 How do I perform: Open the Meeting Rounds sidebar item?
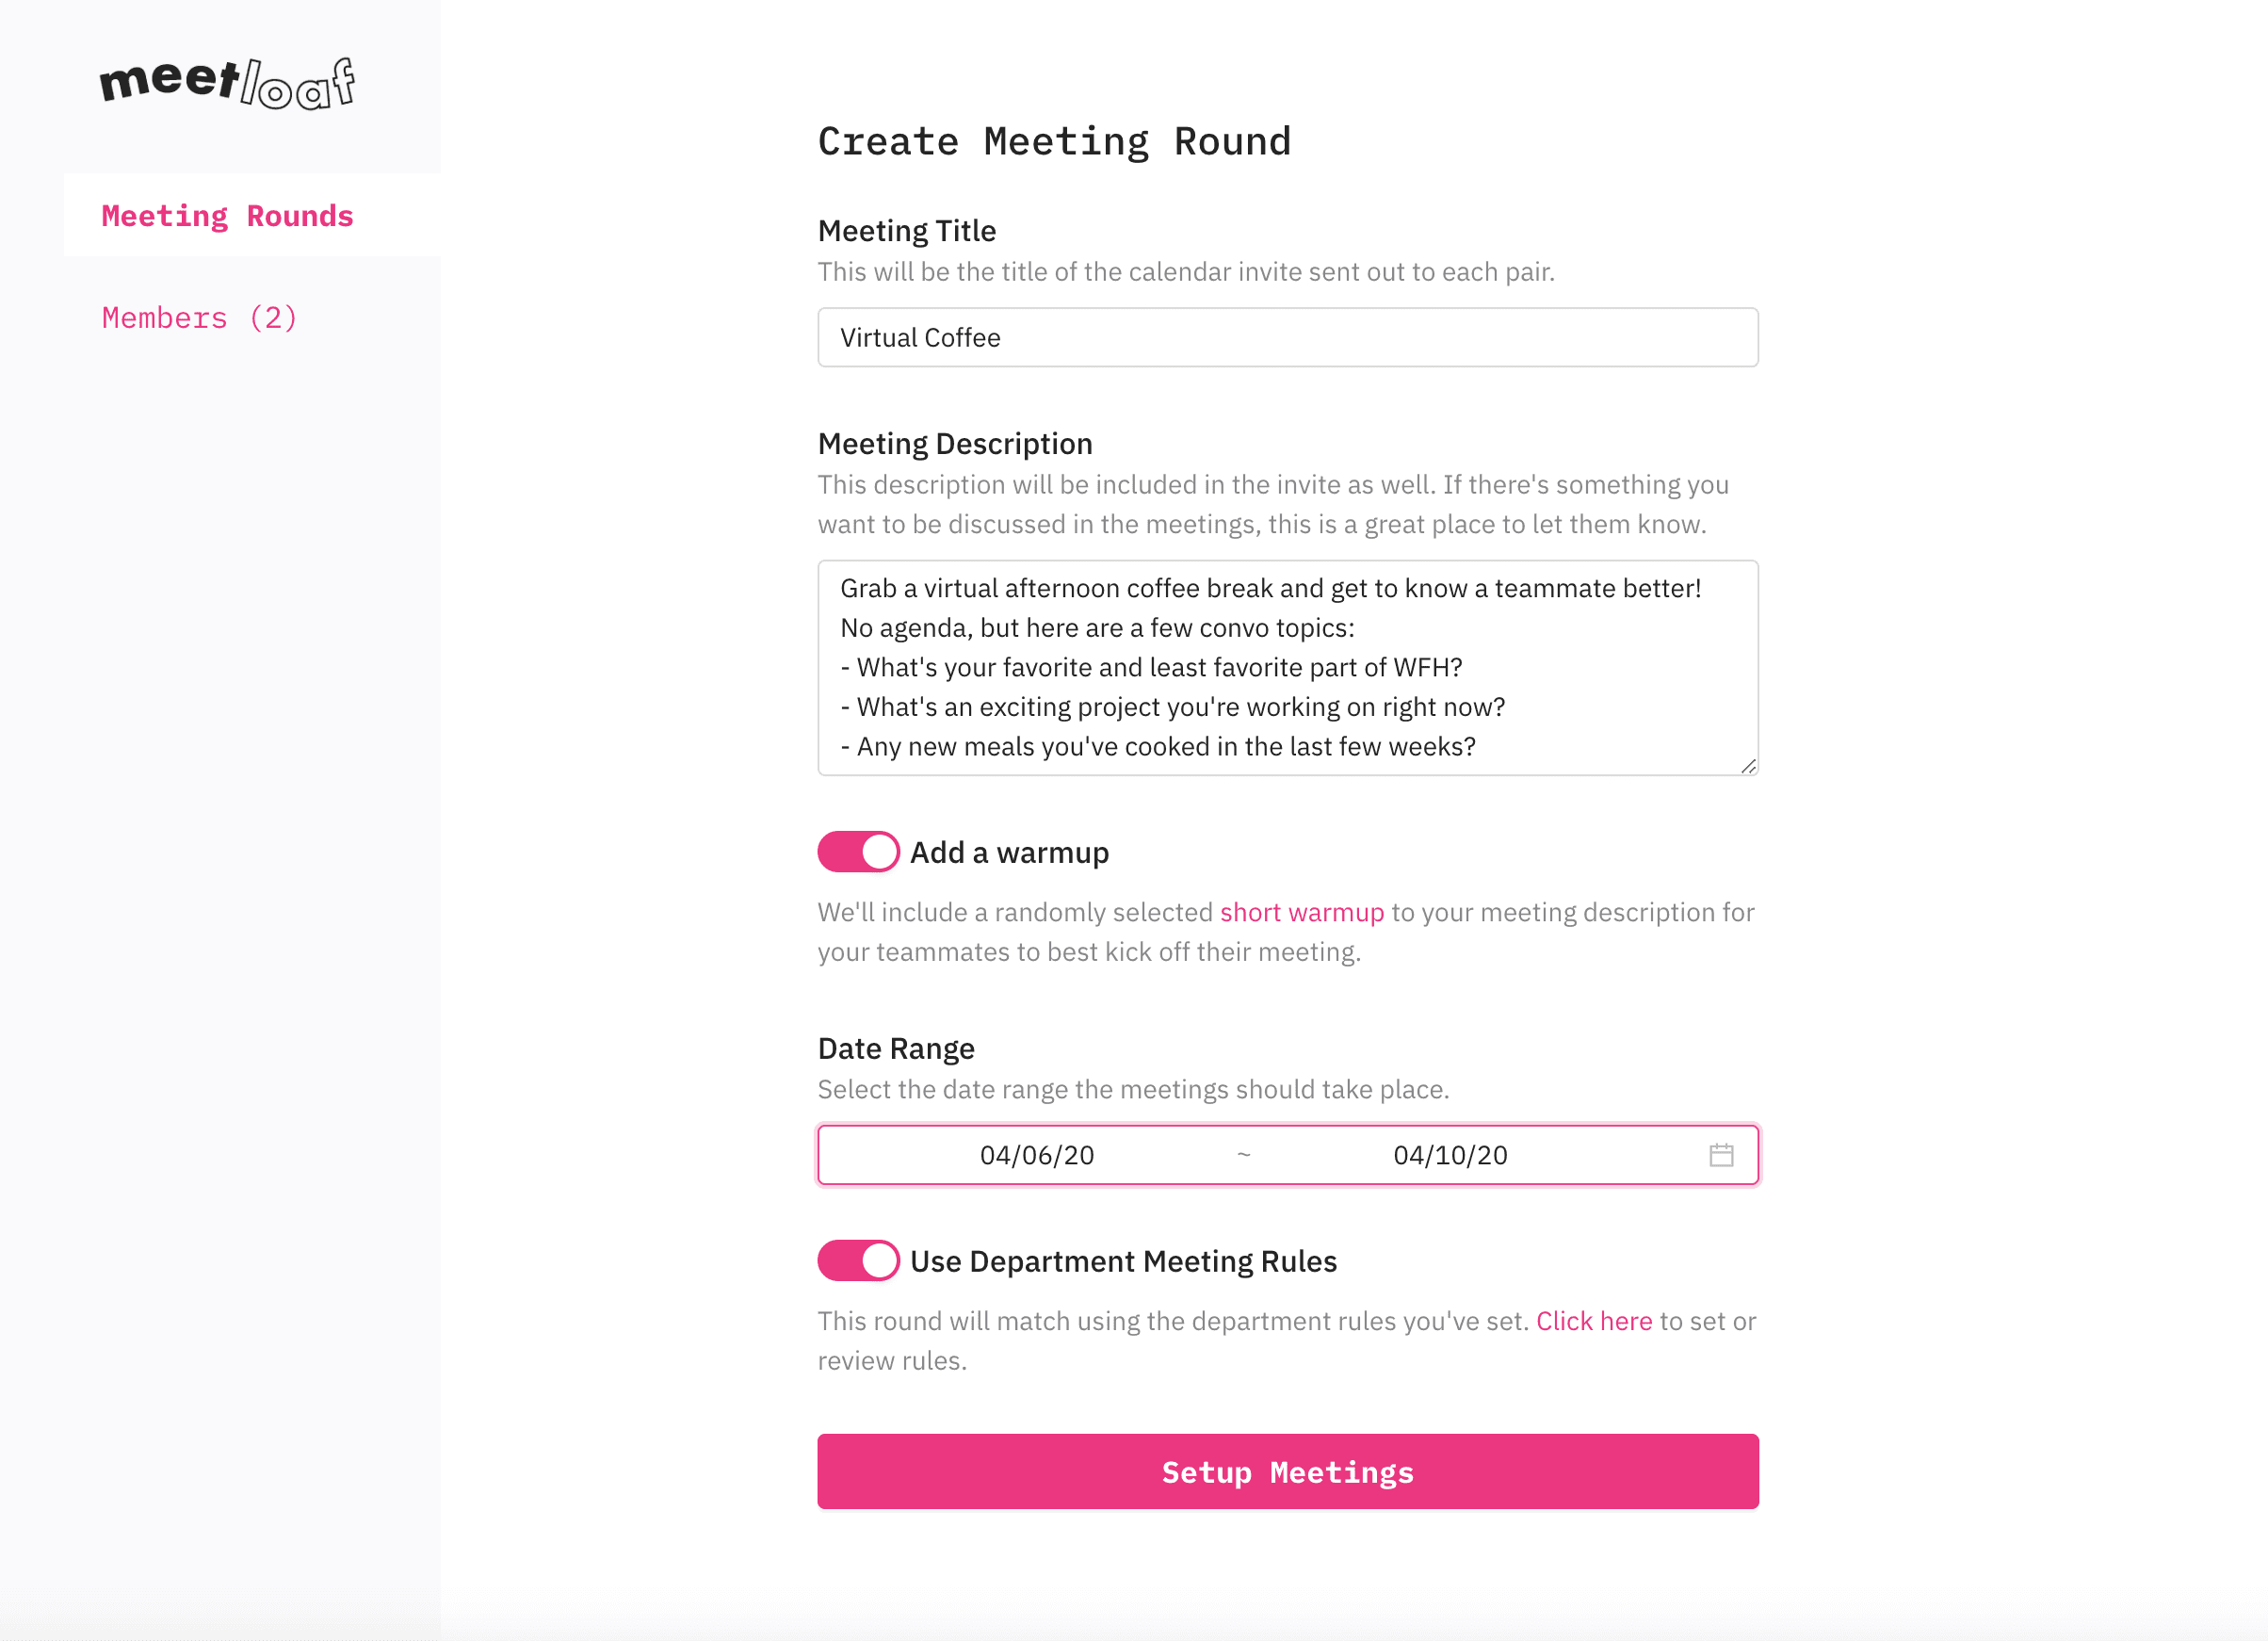(228, 216)
